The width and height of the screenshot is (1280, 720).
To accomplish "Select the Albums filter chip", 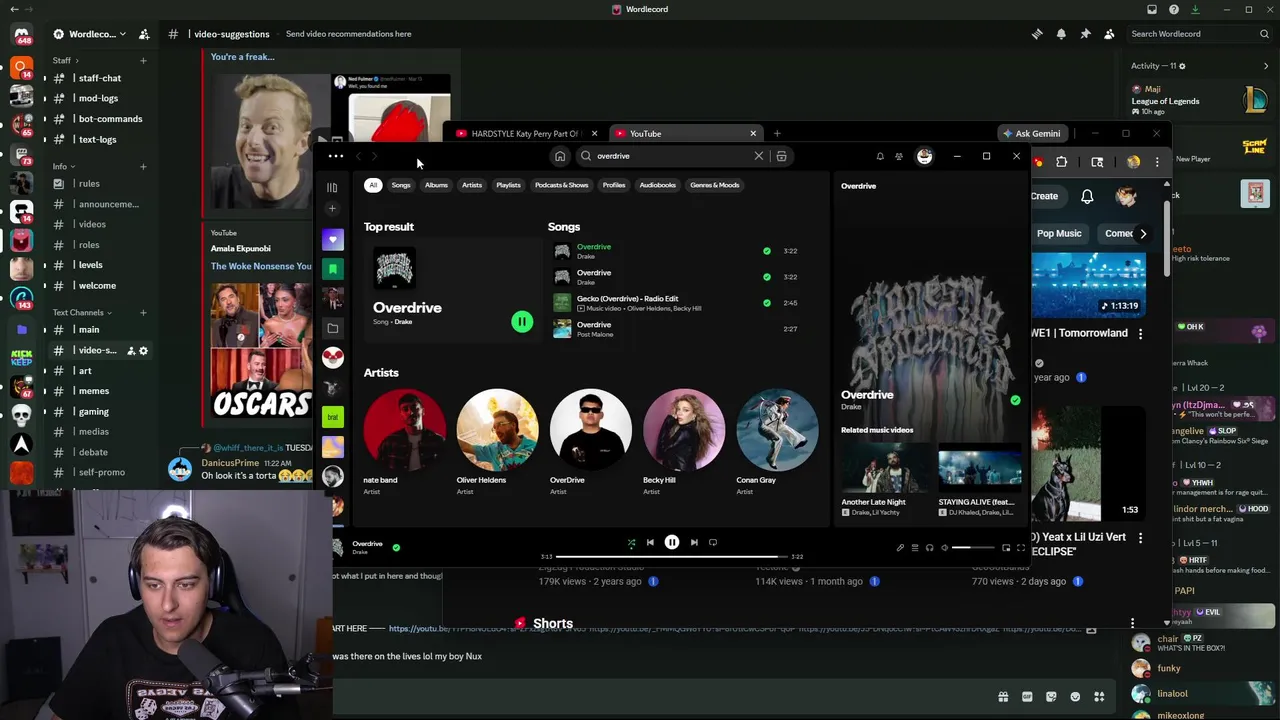I will point(436,185).
